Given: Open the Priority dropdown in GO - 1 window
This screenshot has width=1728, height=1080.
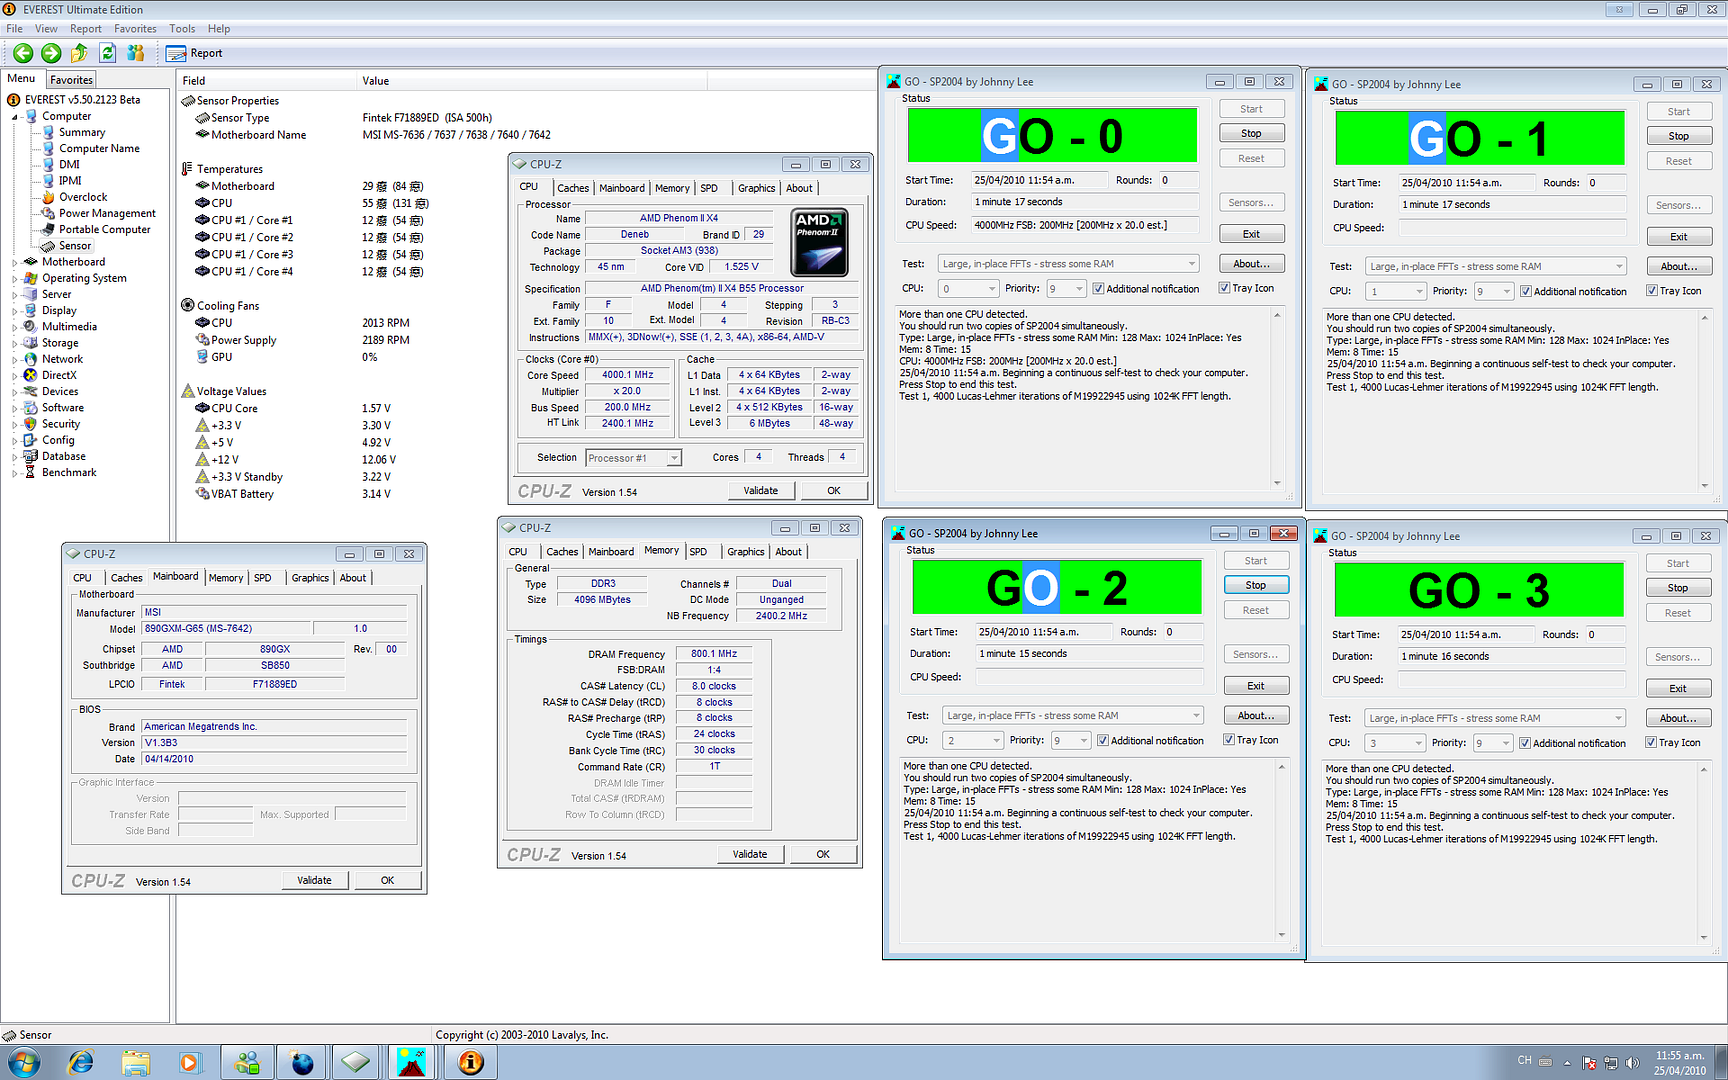Looking at the screenshot, I should (1494, 291).
